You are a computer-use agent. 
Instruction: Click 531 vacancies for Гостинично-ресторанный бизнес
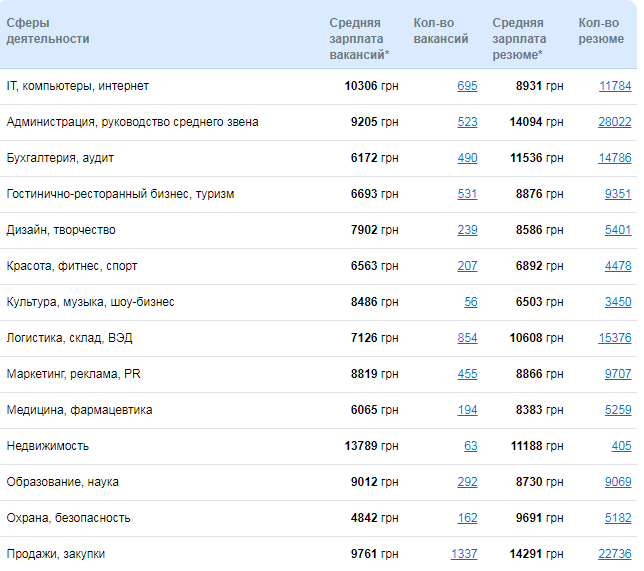(467, 194)
